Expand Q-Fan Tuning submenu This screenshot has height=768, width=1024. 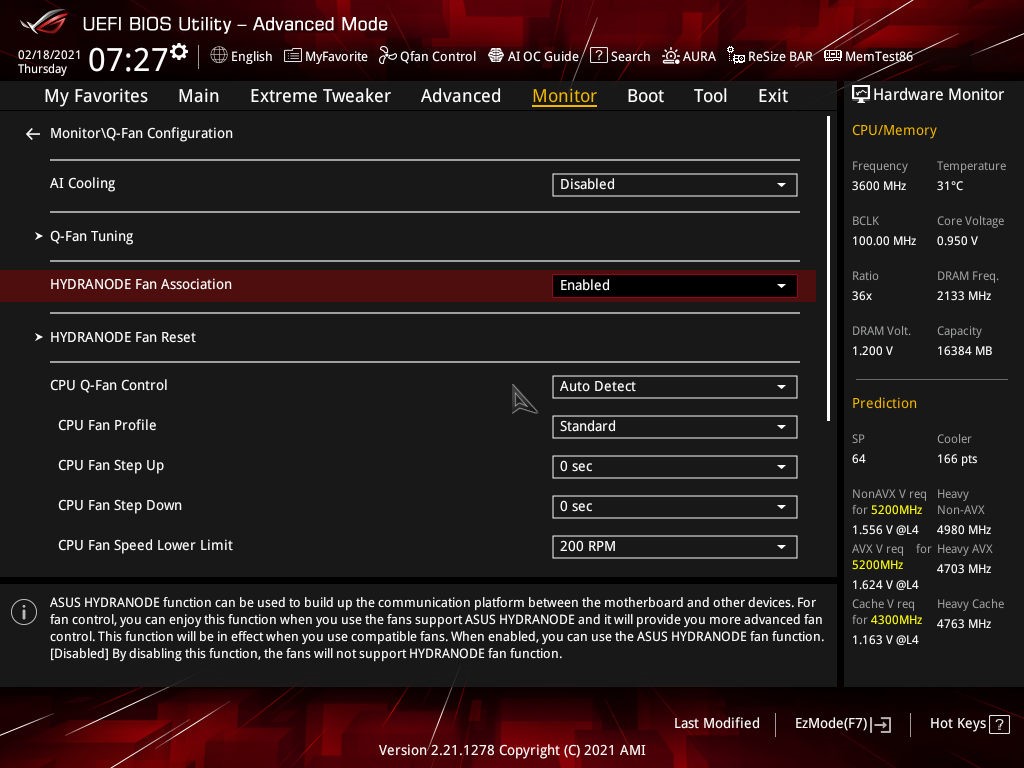[x=91, y=236]
